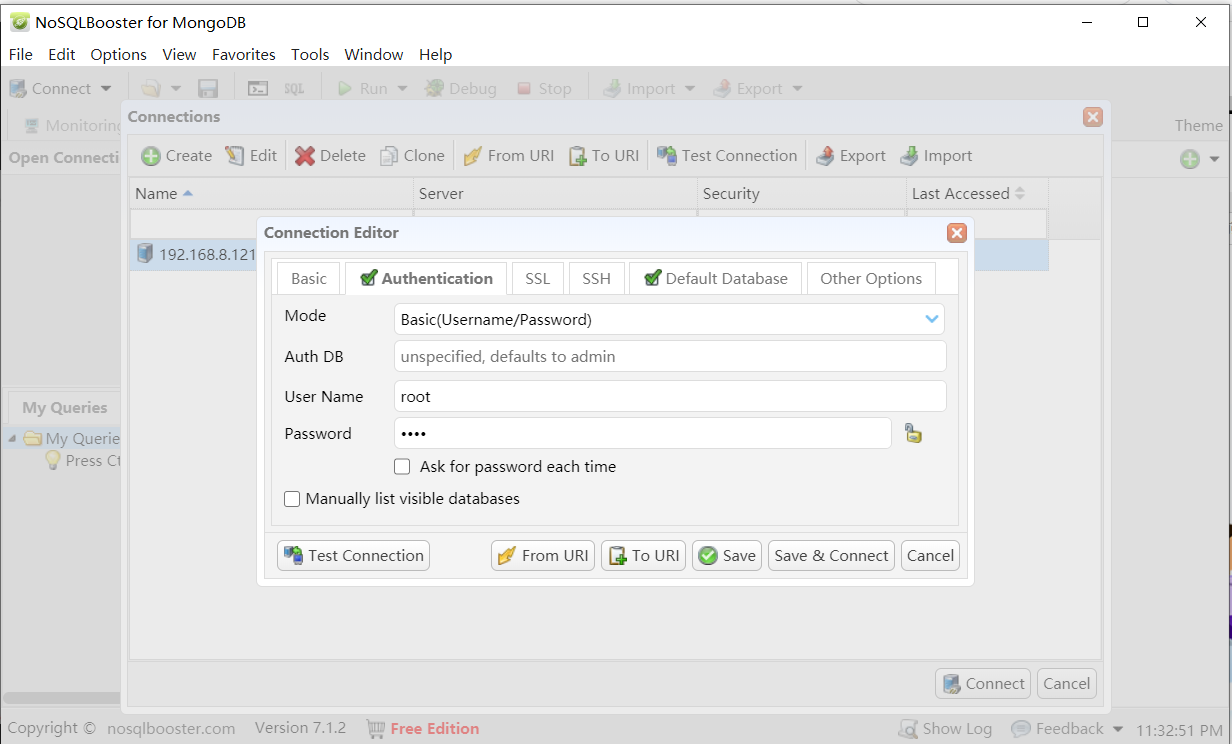Sort by the Last Accessed column header

(x=977, y=194)
